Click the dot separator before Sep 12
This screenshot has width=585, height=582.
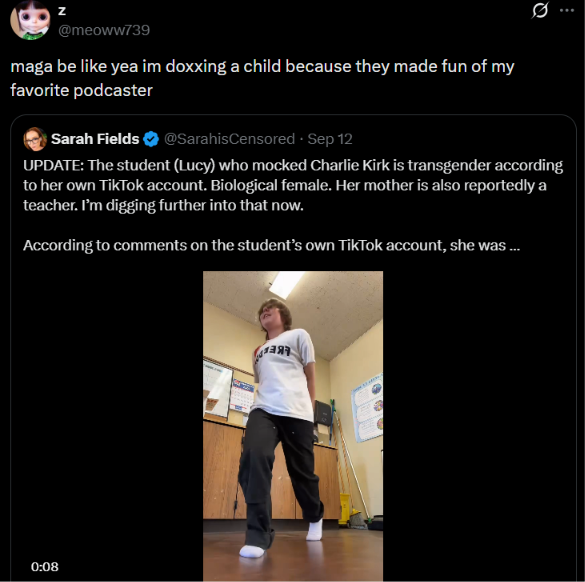[x=301, y=139]
